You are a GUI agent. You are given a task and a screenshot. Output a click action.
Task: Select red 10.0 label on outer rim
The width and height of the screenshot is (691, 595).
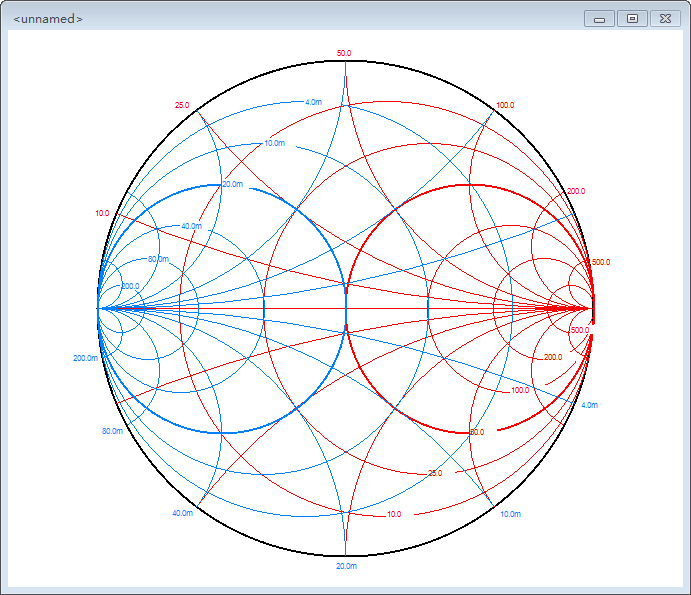coord(102,213)
